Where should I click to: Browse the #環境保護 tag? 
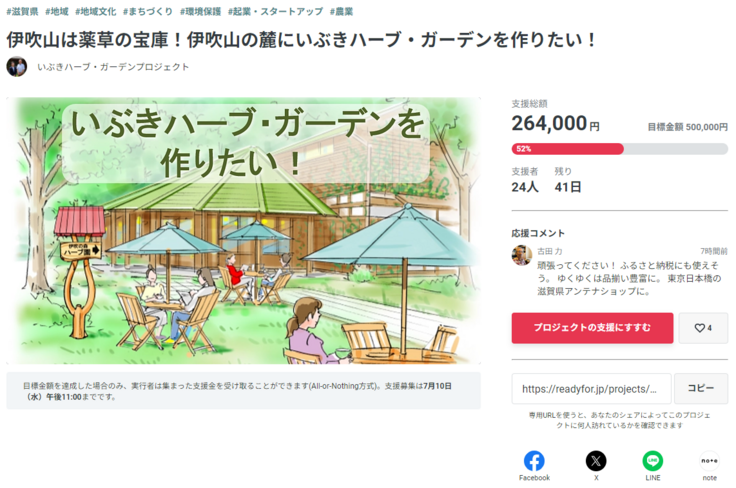point(200,12)
